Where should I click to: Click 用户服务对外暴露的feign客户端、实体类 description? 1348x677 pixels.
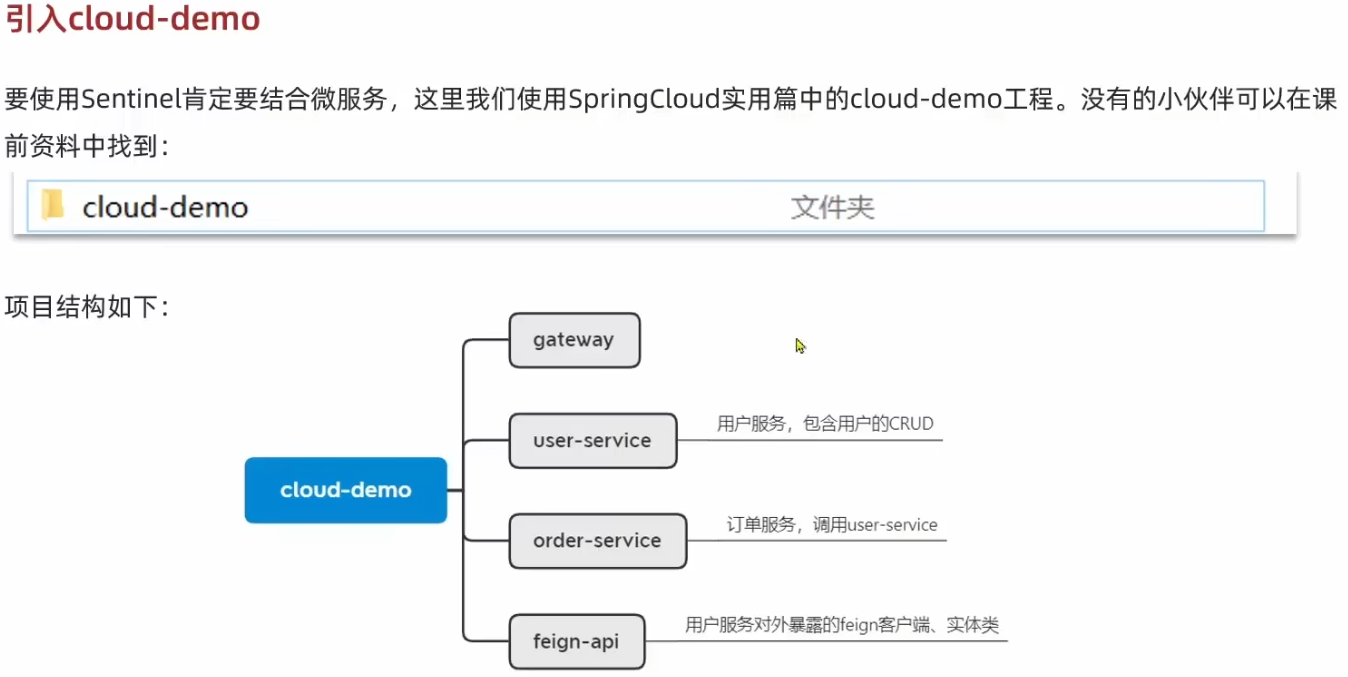click(842, 625)
